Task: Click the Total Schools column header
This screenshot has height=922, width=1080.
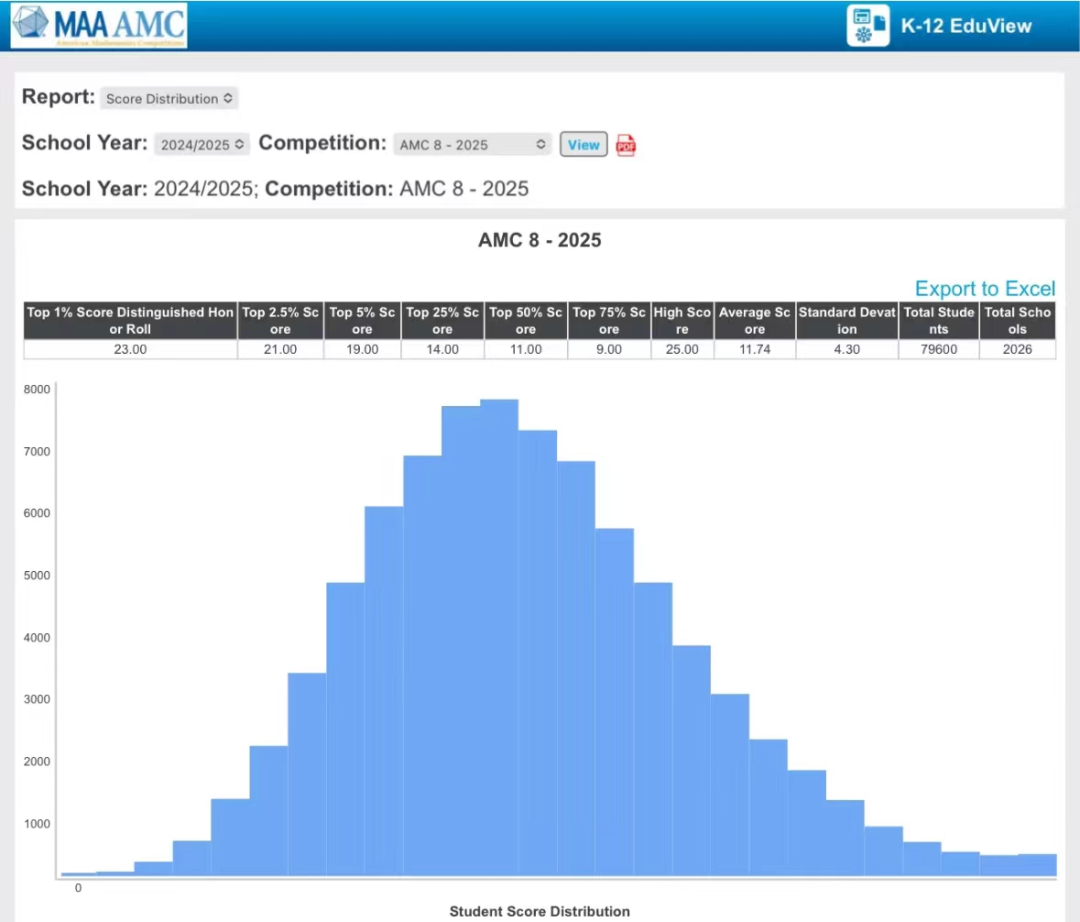Action: 1017,321
